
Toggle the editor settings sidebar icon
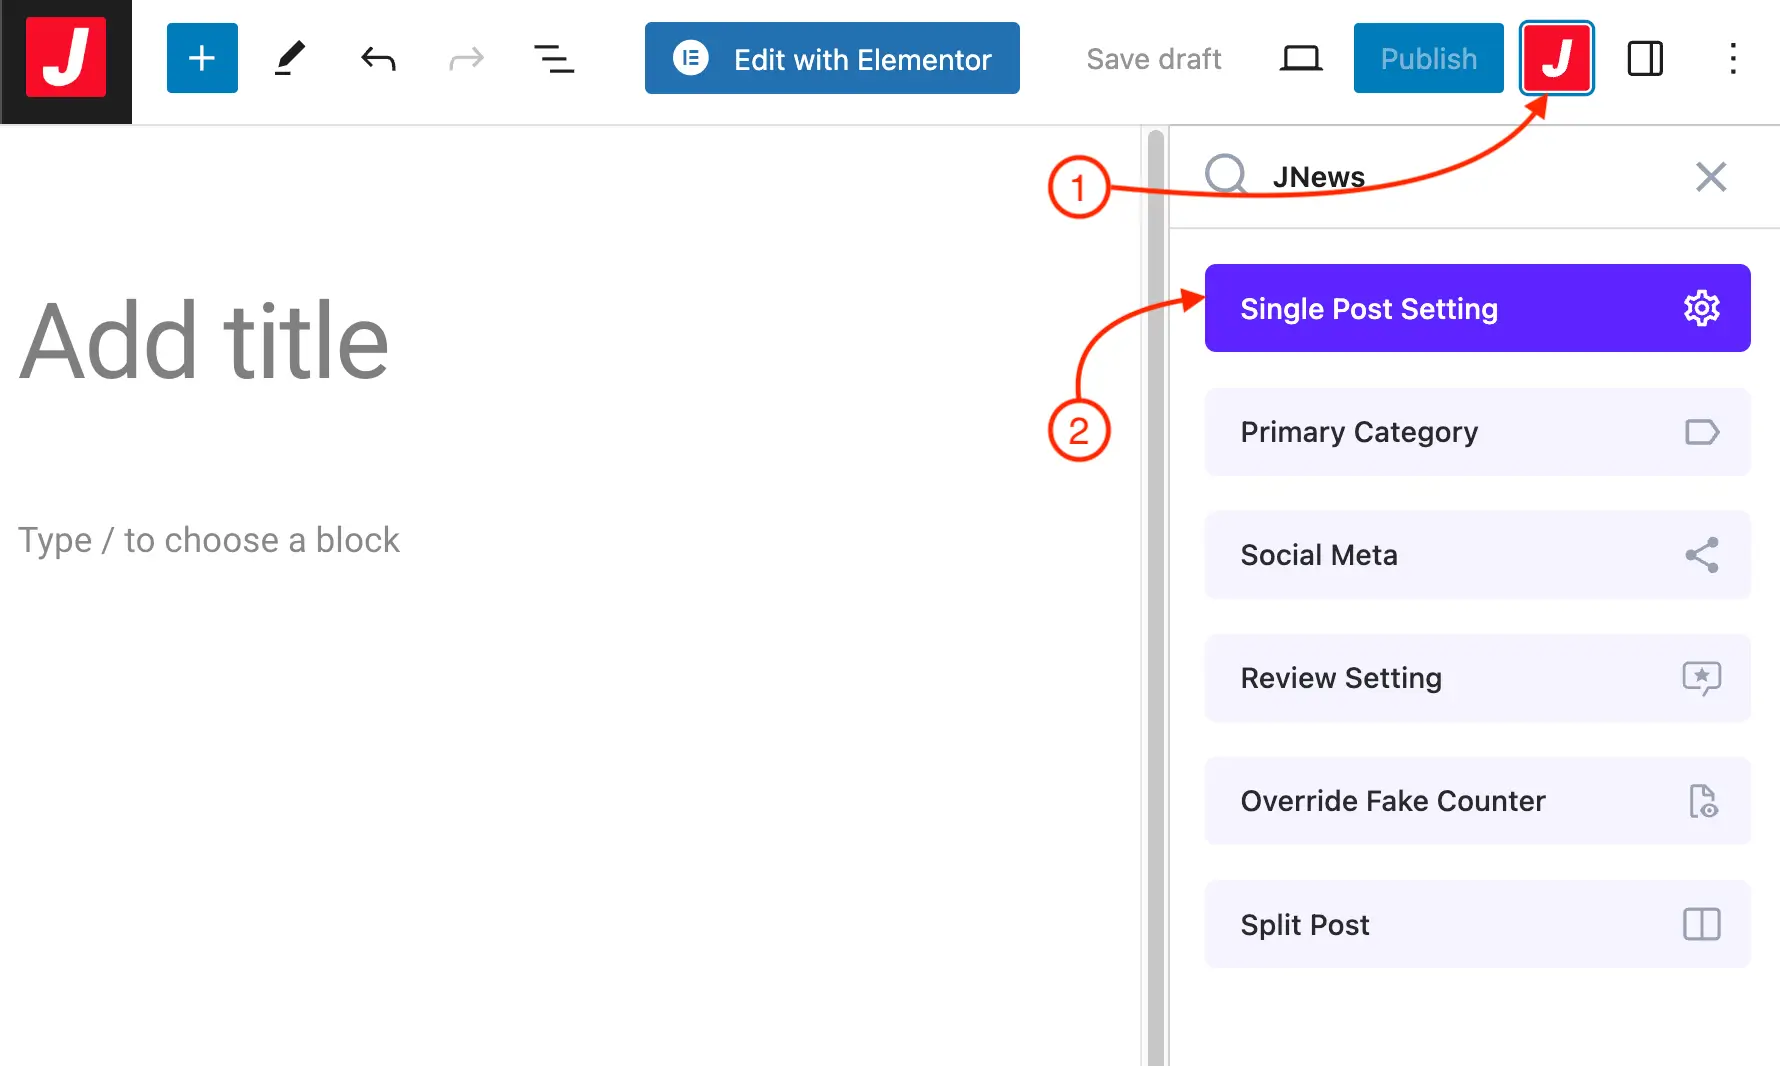(1645, 59)
